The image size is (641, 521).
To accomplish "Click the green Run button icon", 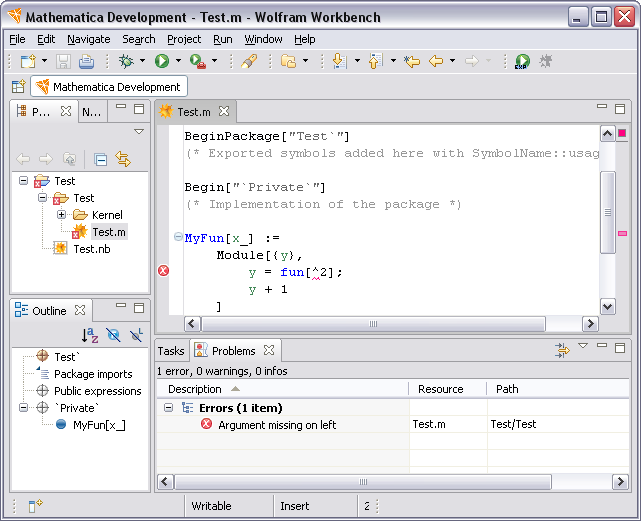I will [162, 61].
